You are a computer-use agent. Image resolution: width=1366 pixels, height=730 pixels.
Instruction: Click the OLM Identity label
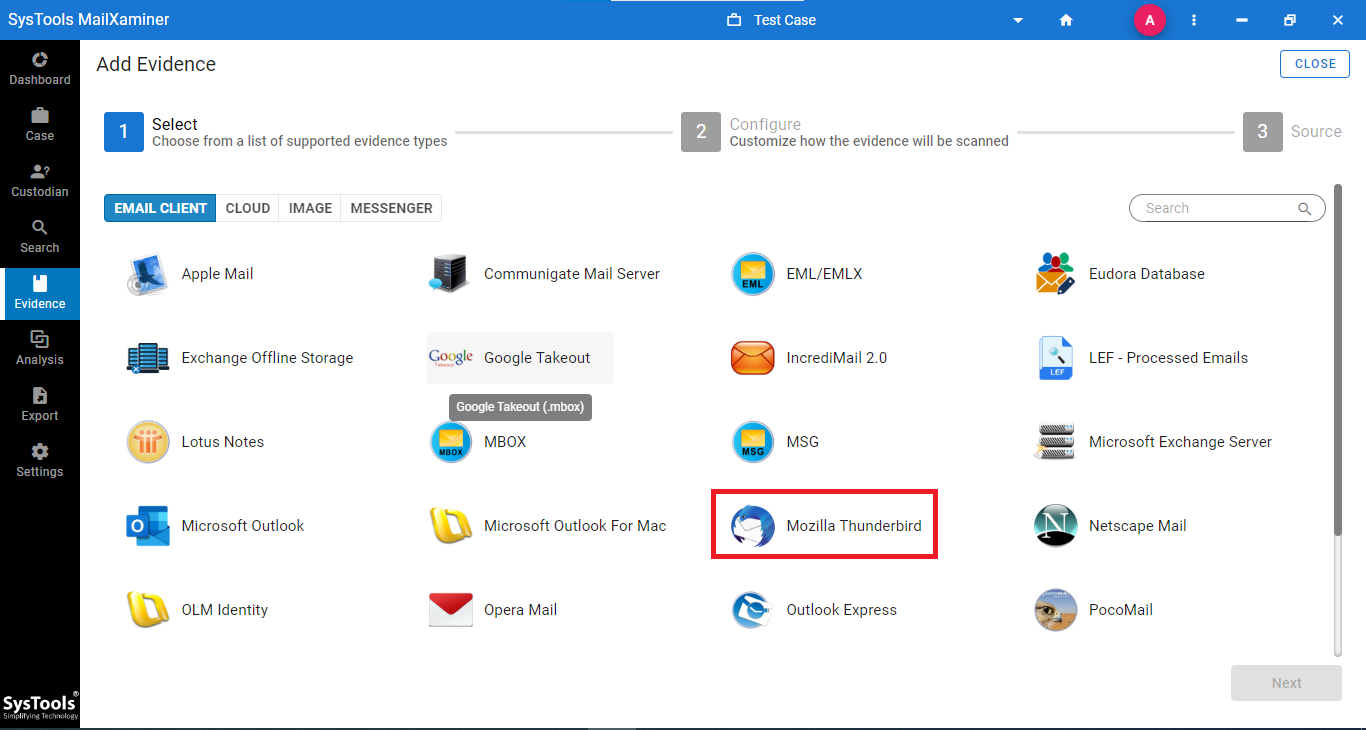(x=225, y=610)
